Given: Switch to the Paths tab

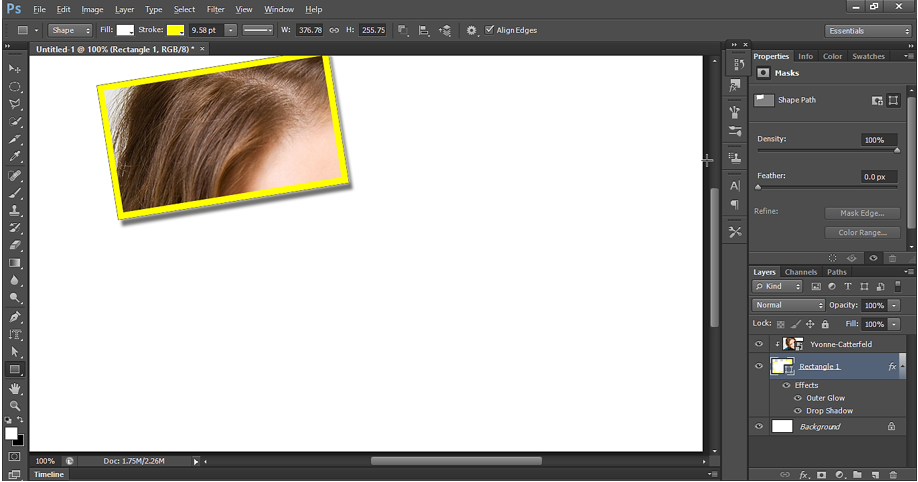Looking at the screenshot, I should (x=837, y=272).
